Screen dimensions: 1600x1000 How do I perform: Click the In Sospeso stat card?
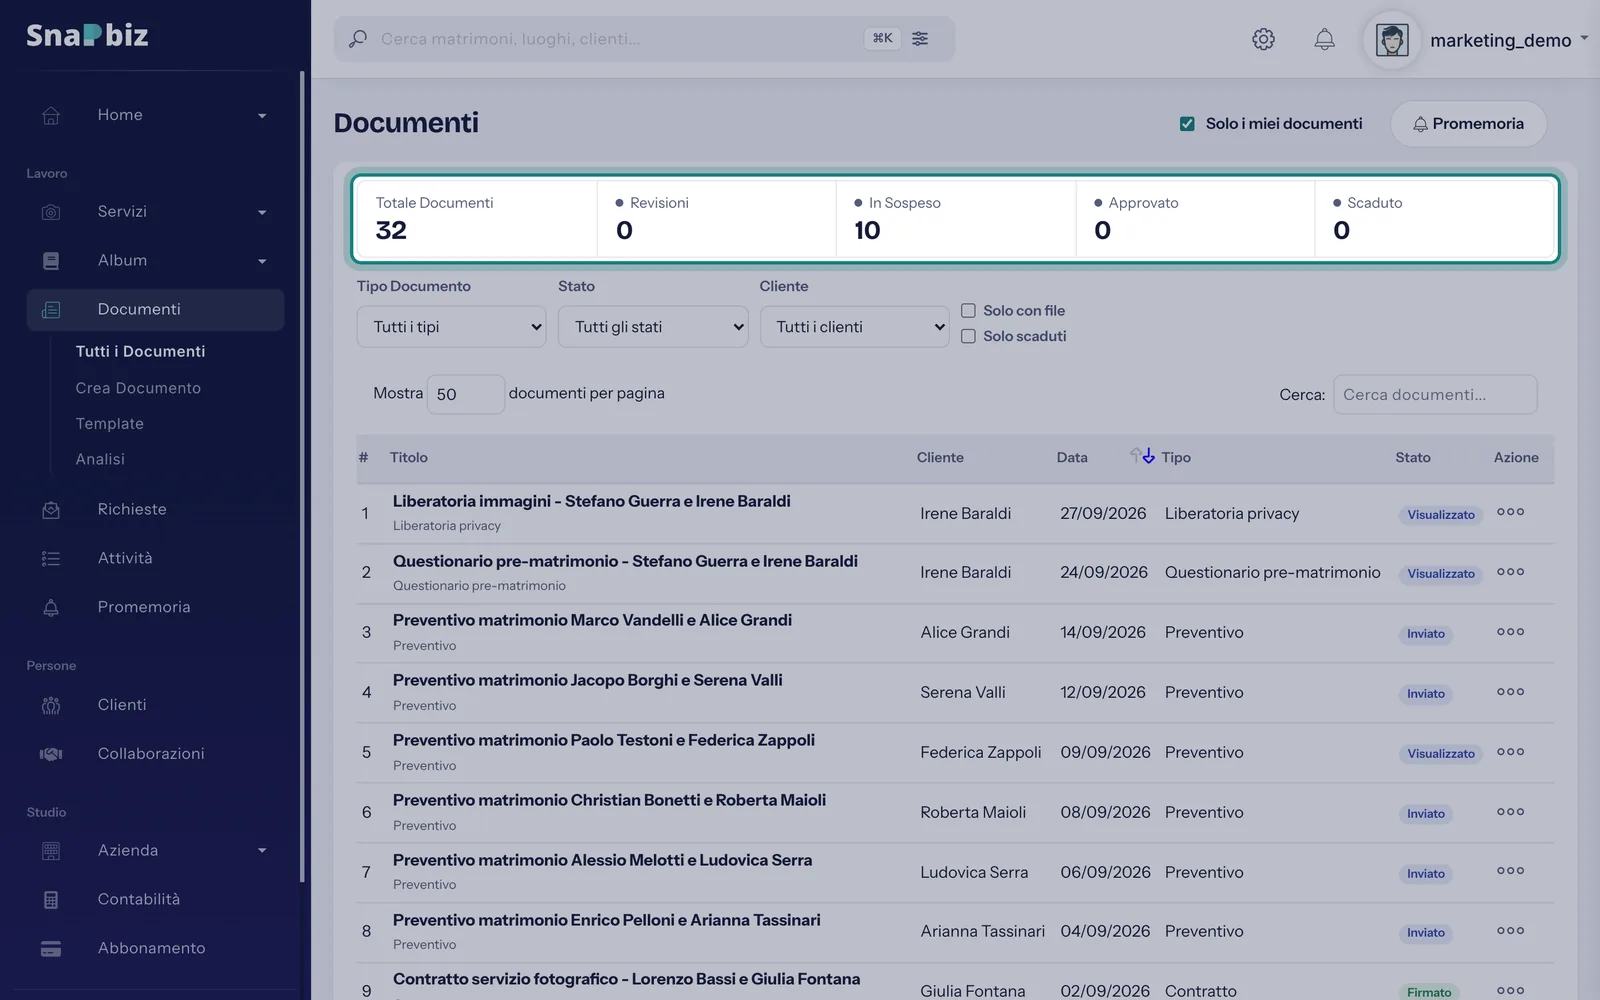pos(955,219)
